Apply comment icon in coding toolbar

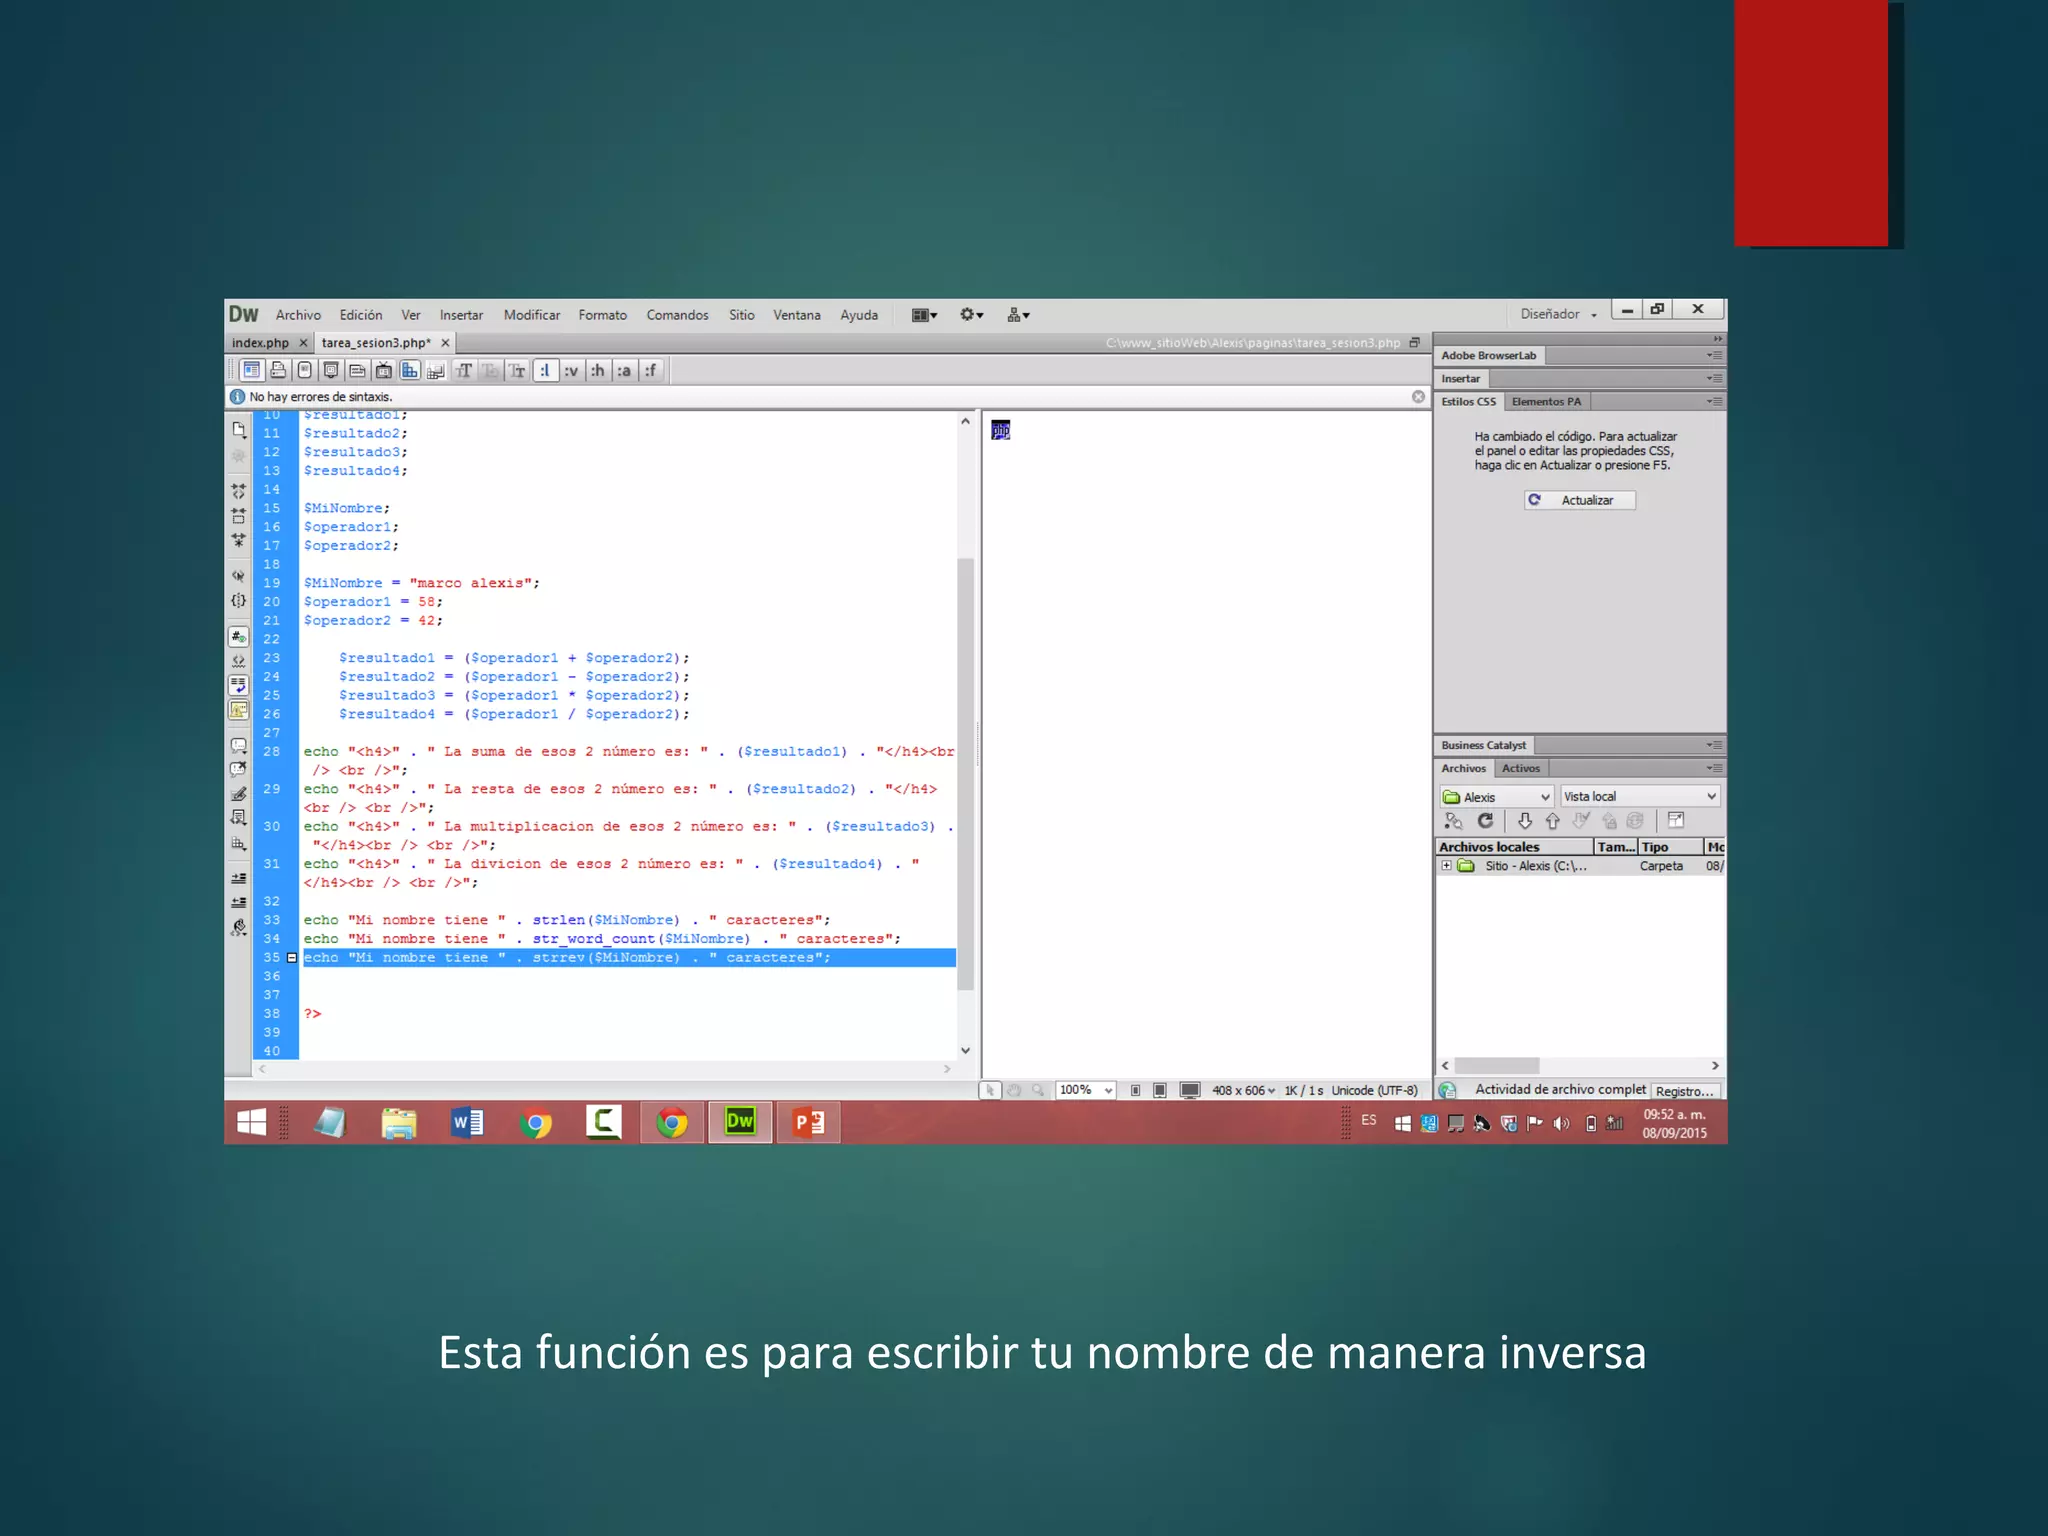[239, 746]
